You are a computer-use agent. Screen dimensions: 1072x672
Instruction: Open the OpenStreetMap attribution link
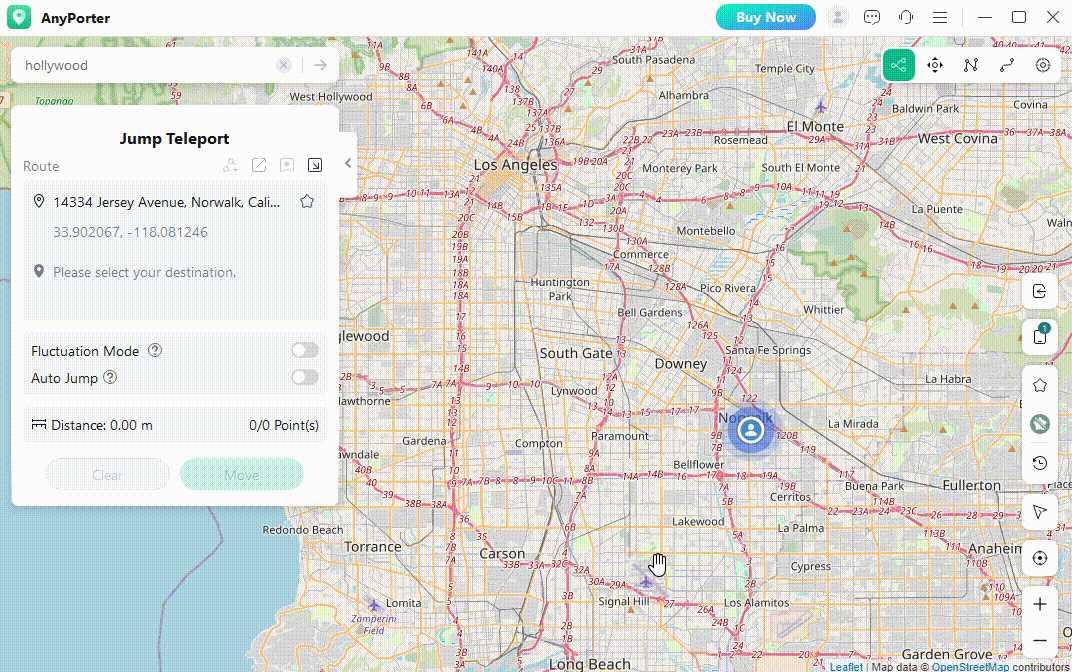point(970,667)
